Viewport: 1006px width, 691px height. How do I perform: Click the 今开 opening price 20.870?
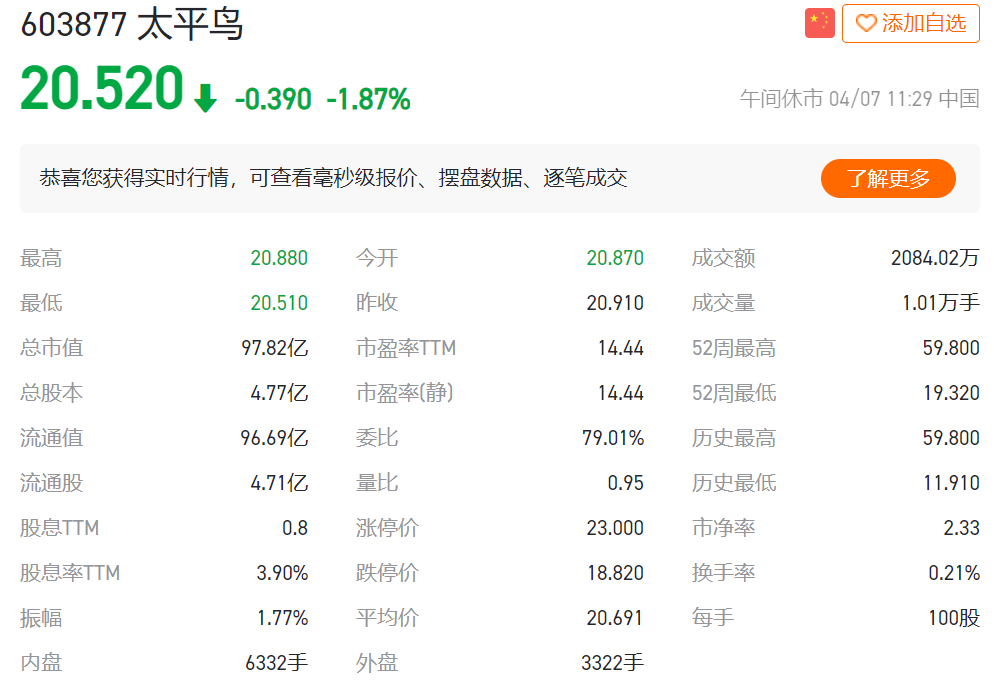[x=615, y=258]
